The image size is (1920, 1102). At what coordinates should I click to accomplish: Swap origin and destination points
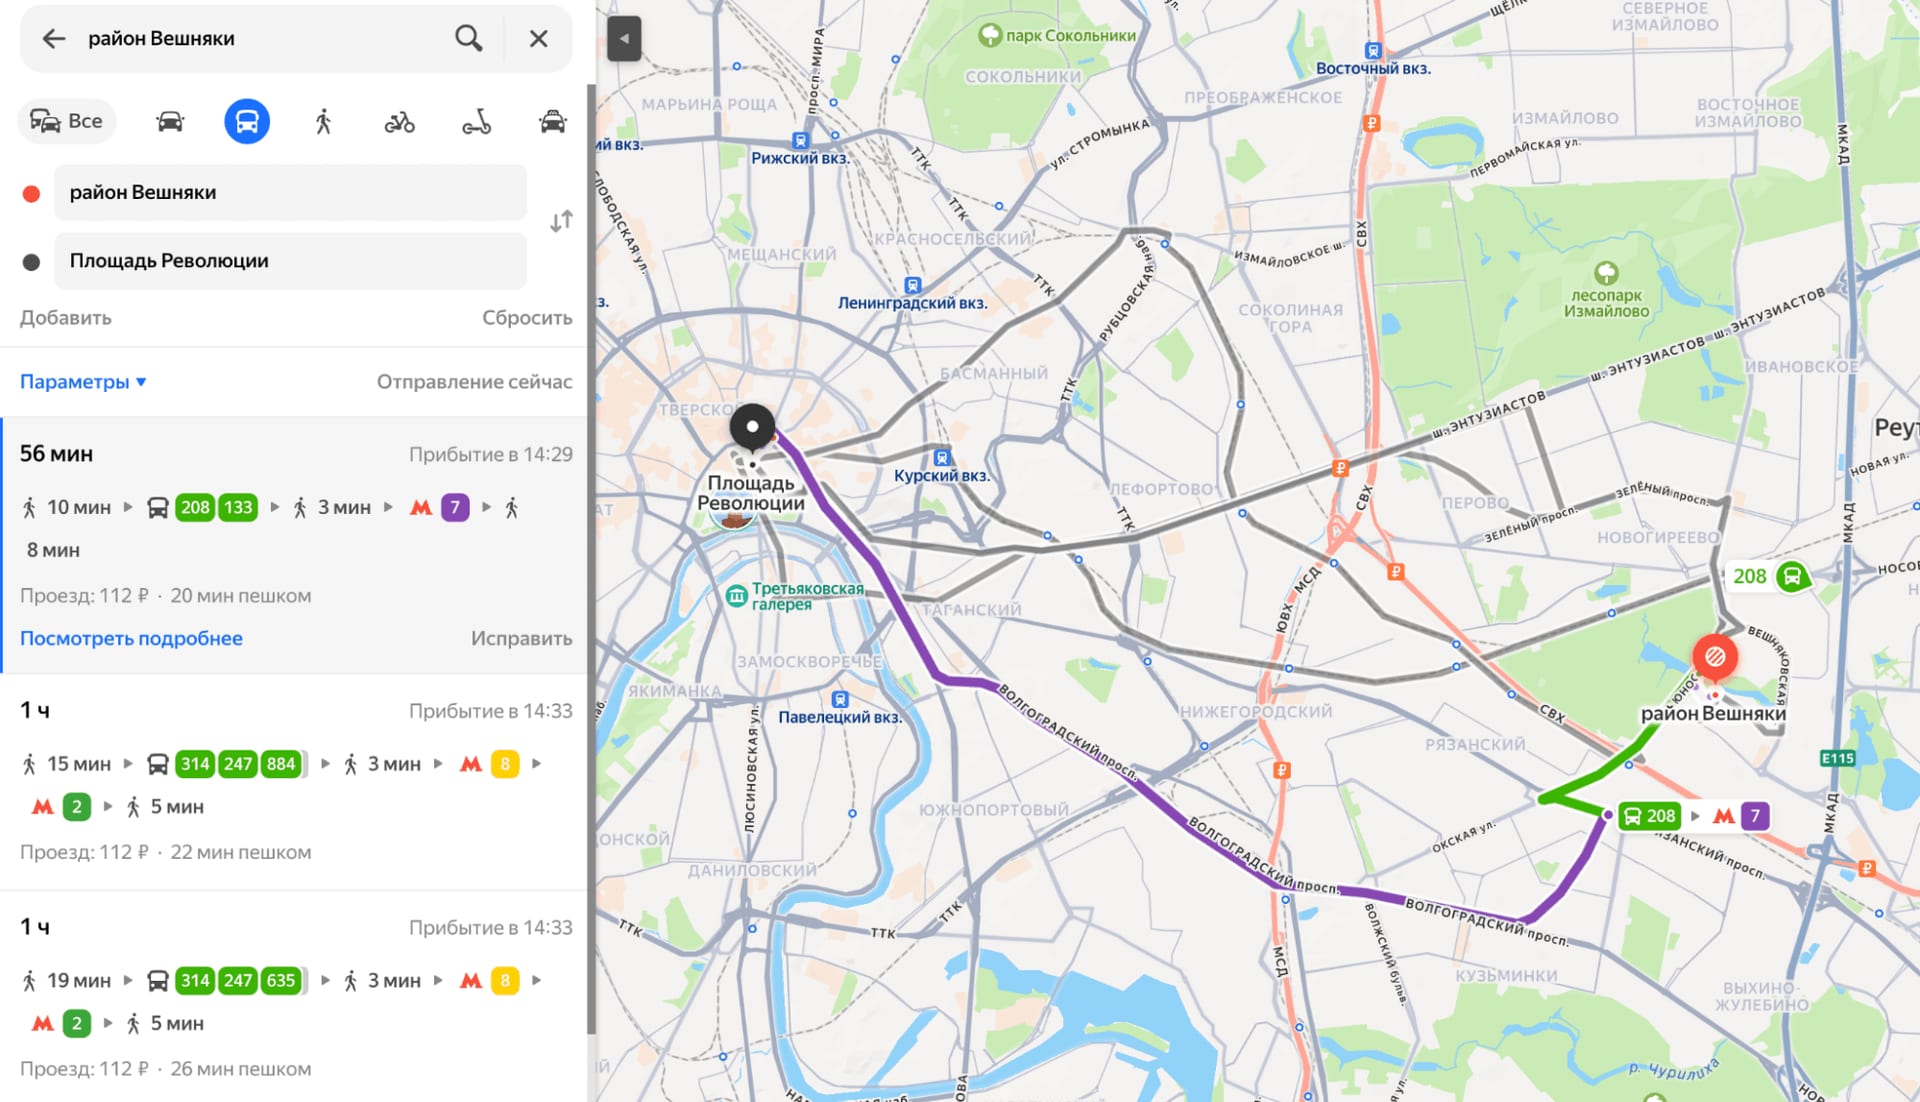(x=561, y=221)
